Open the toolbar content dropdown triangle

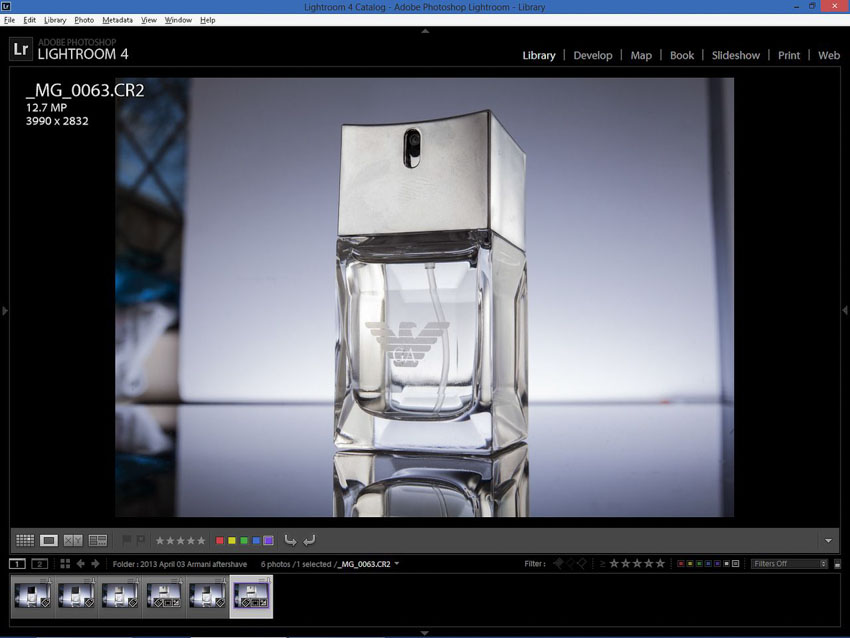coord(828,540)
